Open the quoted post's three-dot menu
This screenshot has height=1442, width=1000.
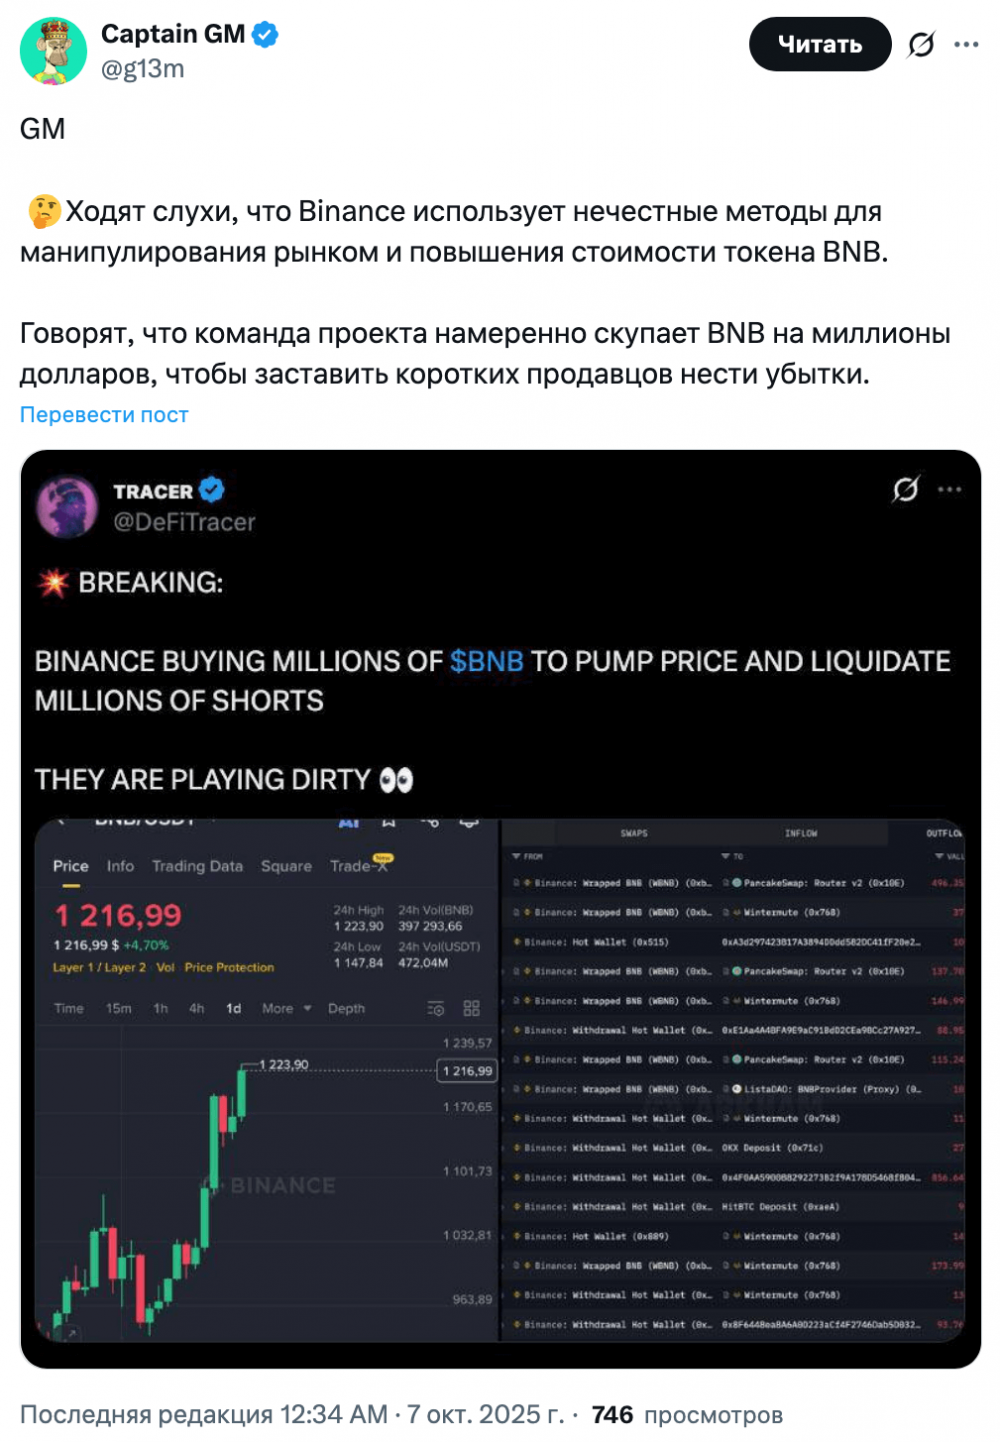coord(950,489)
